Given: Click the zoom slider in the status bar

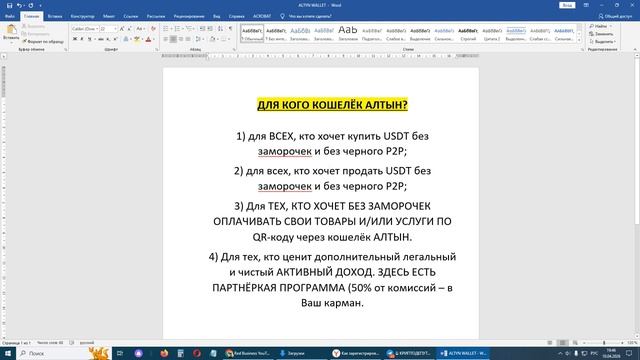Looking at the screenshot, I should 604,343.
